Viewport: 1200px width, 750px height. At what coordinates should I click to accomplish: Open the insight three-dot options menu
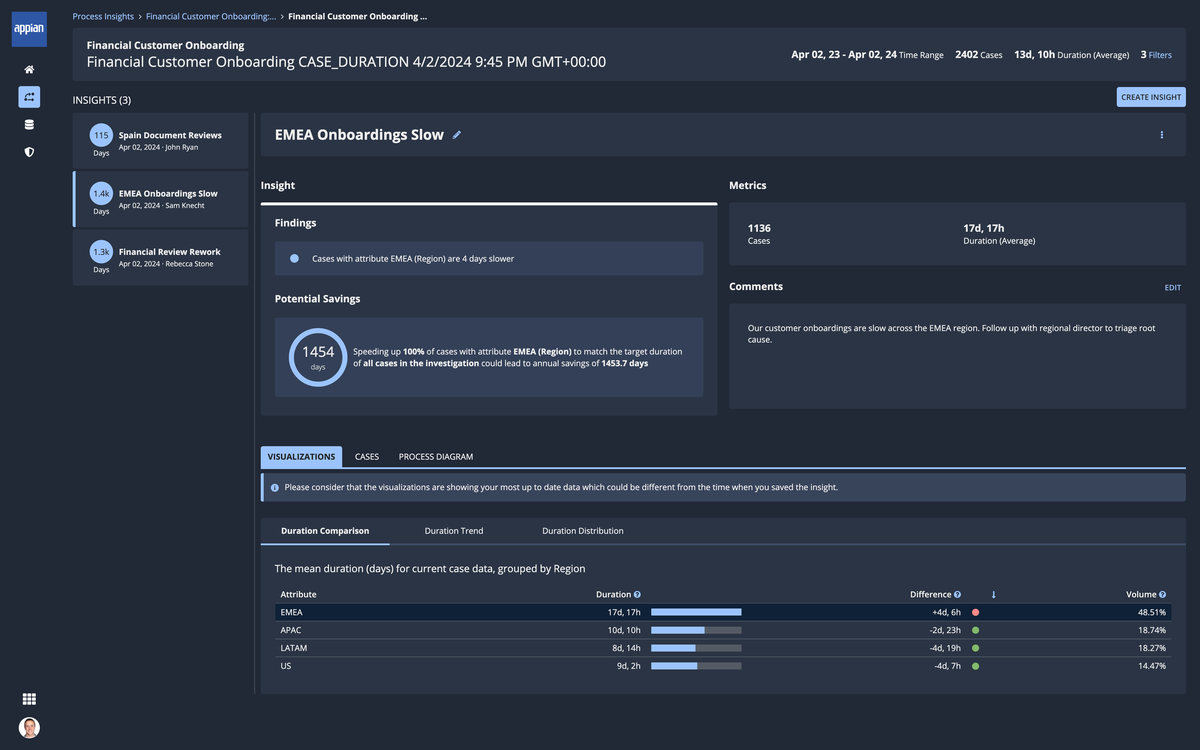tap(1161, 135)
